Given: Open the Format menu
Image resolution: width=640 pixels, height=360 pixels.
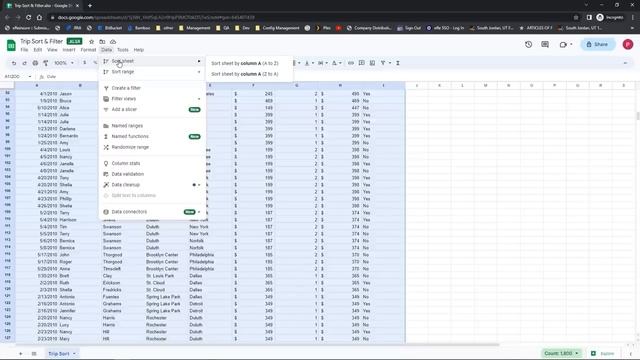Looking at the screenshot, I should 88,50.
